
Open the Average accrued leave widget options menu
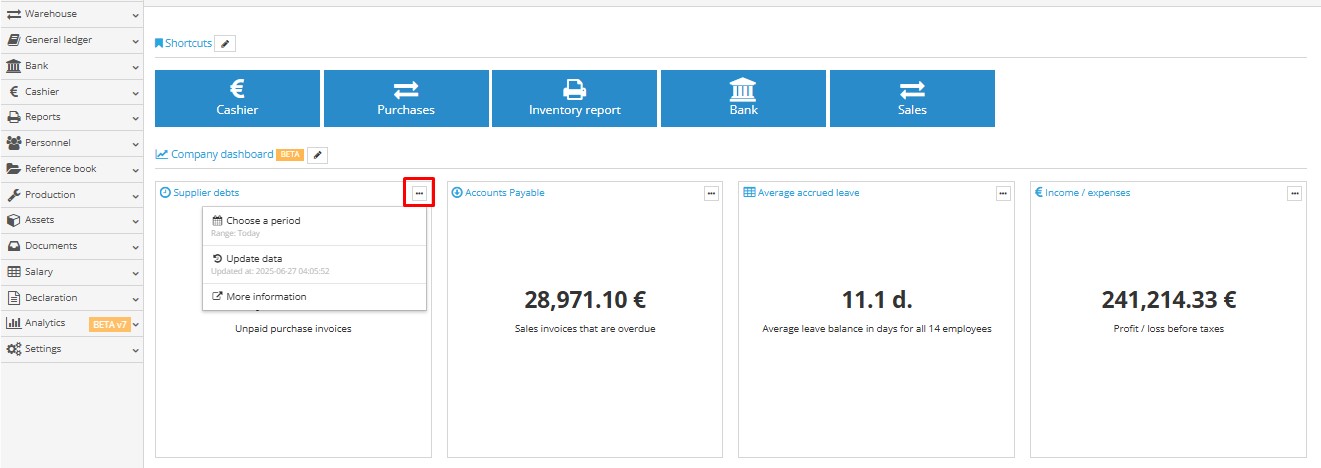coord(1002,194)
